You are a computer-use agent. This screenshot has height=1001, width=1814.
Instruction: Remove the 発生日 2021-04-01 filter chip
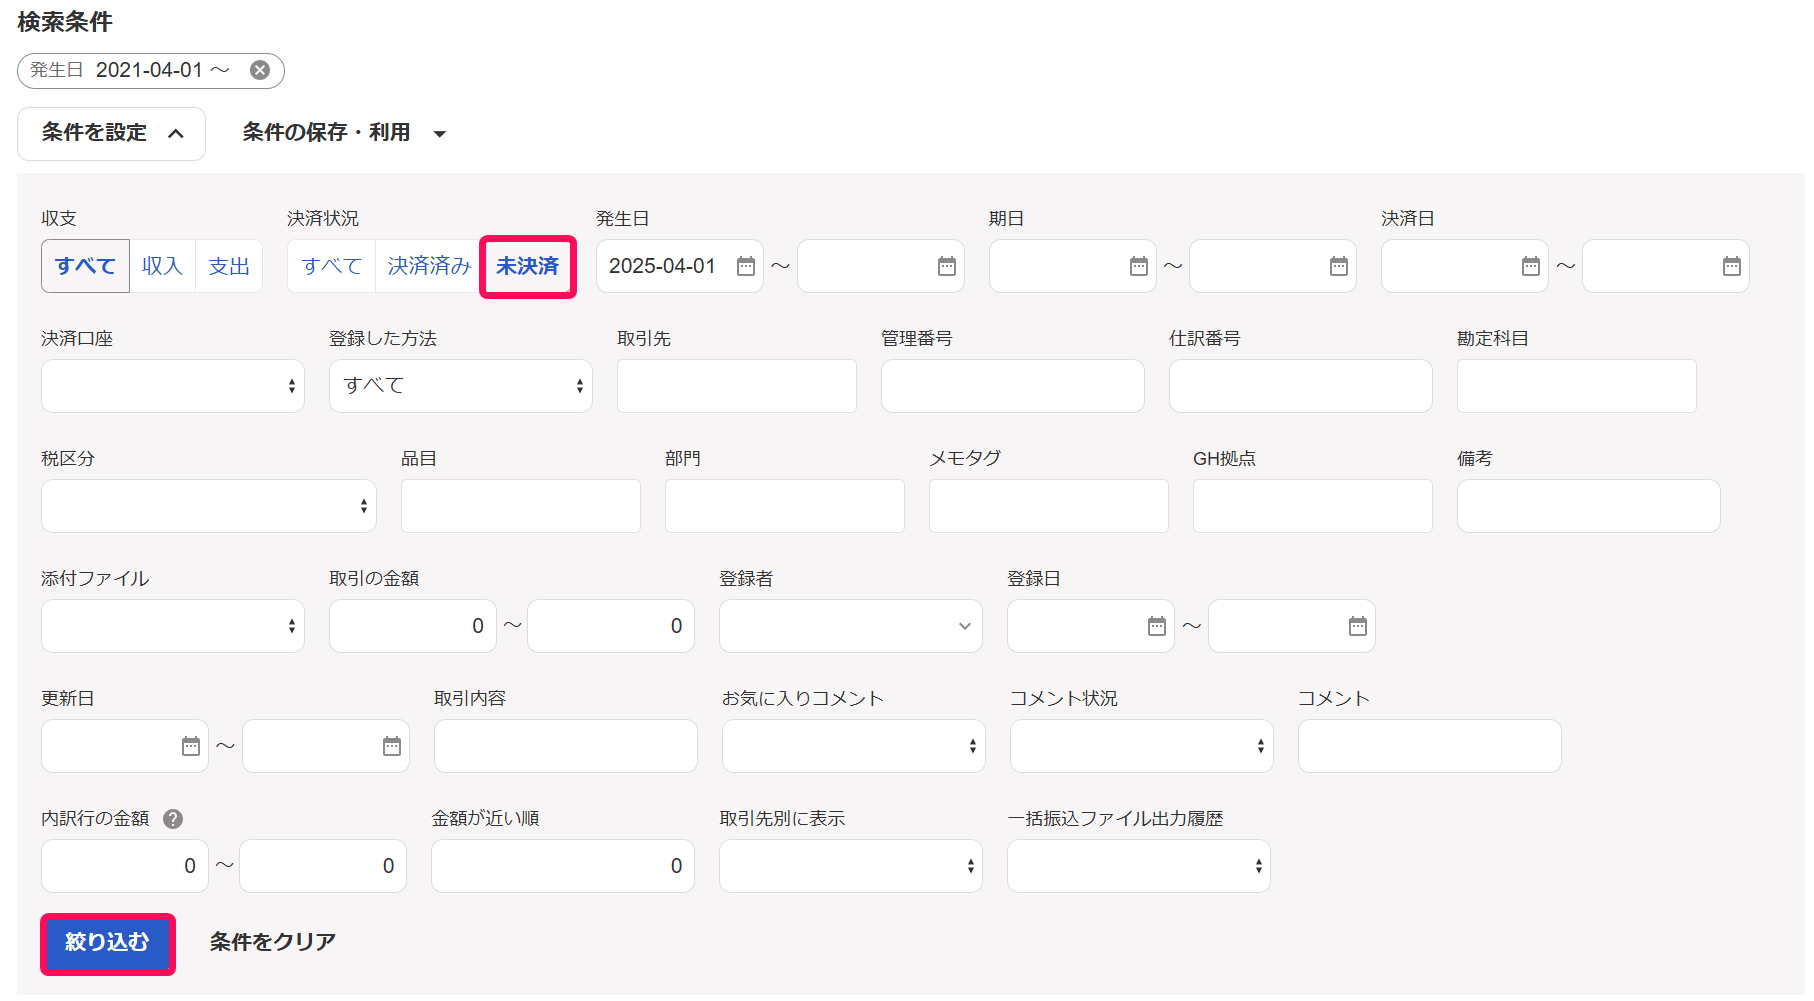pyautogui.click(x=260, y=70)
